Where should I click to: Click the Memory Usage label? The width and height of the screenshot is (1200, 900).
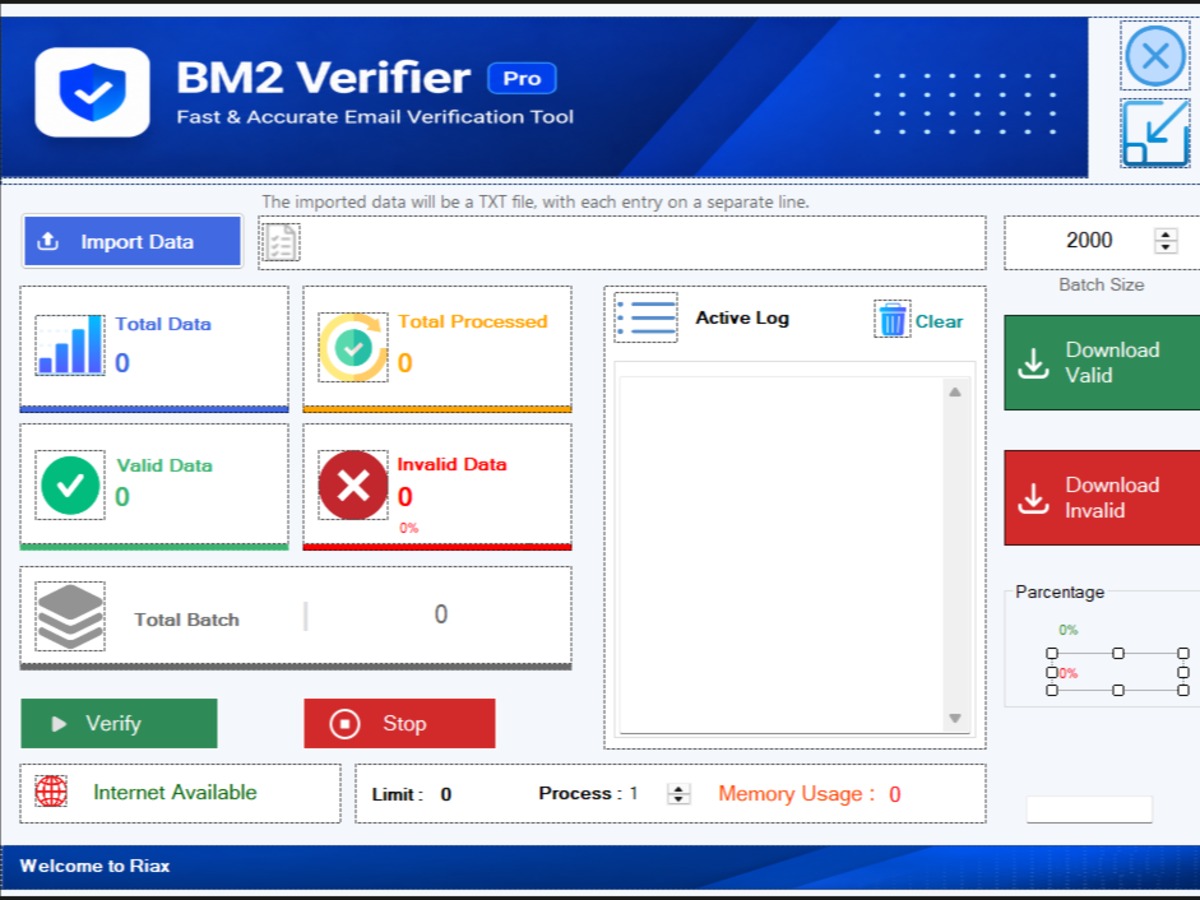(796, 794)
